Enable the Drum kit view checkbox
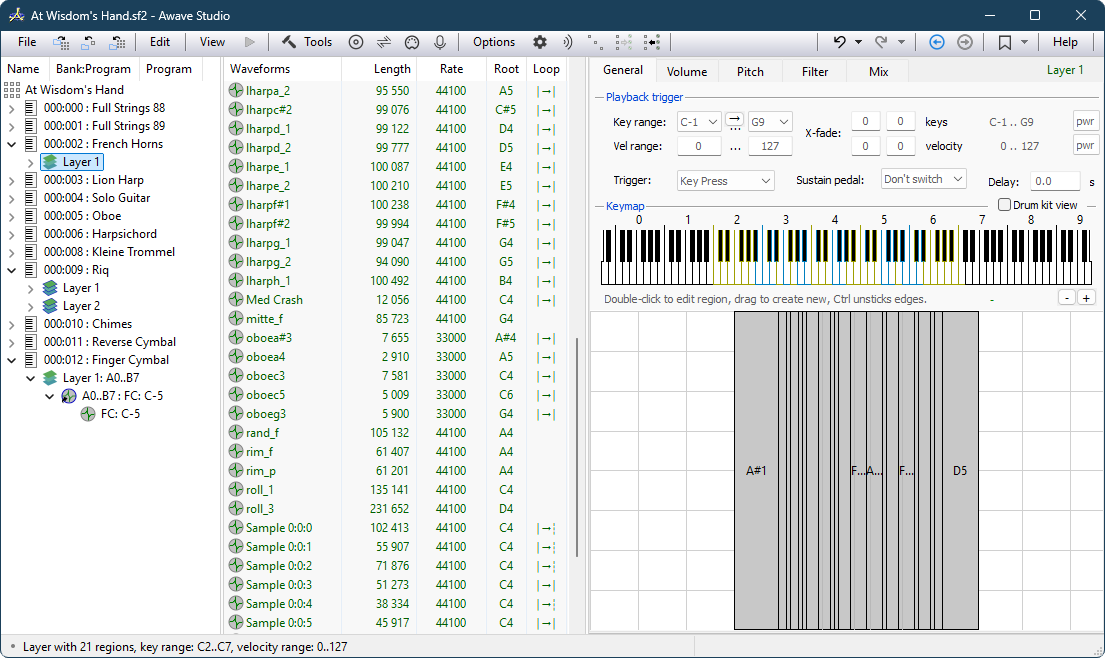This screenshot has width=1105, height=658. 1005,205
